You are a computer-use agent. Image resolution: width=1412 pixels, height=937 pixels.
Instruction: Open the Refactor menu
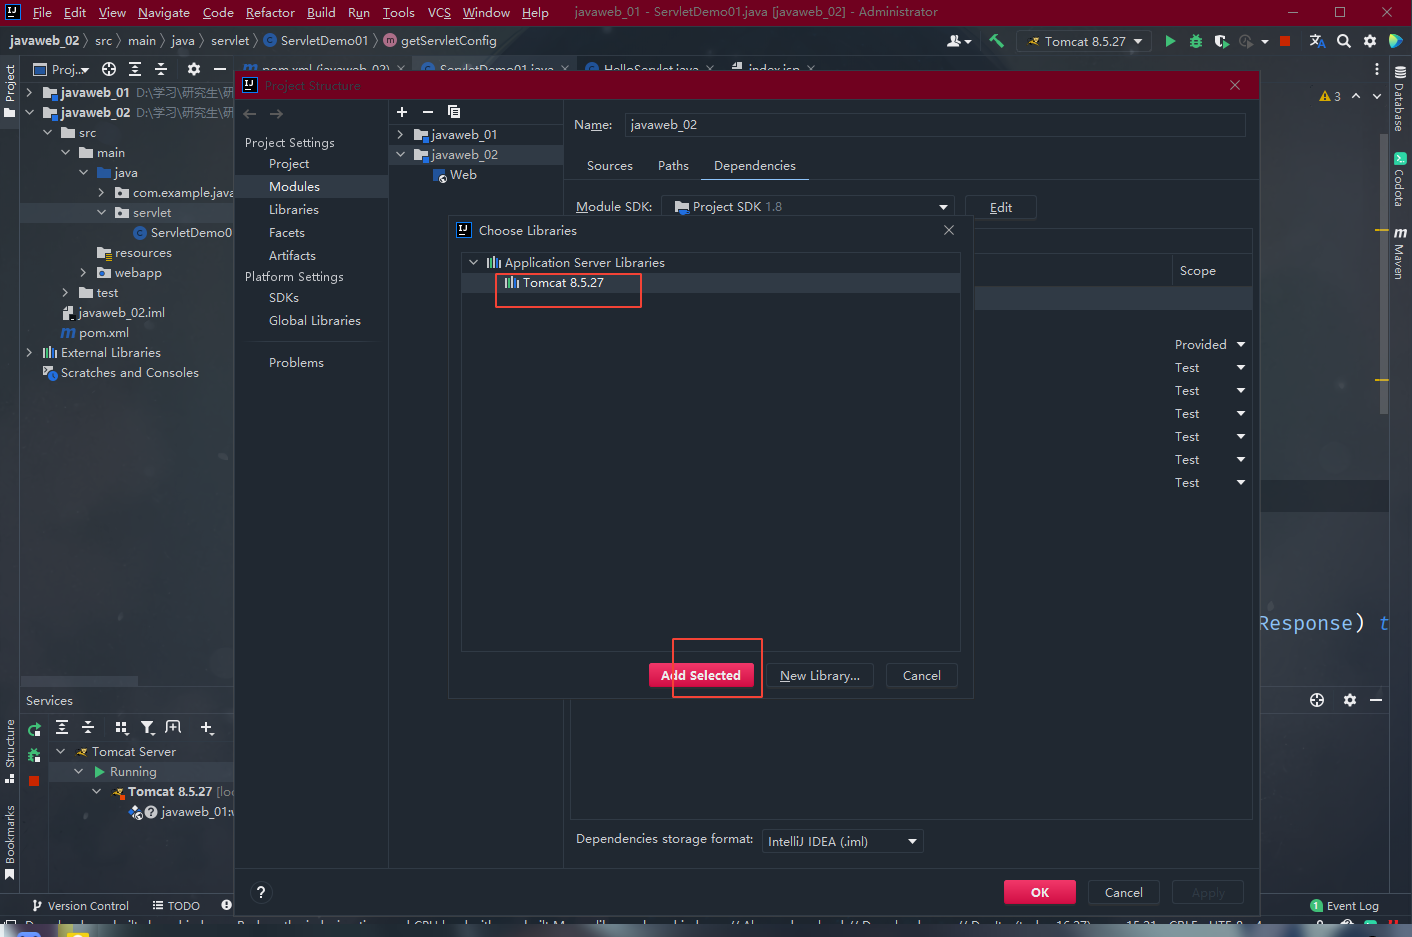(x=270, y=12)
